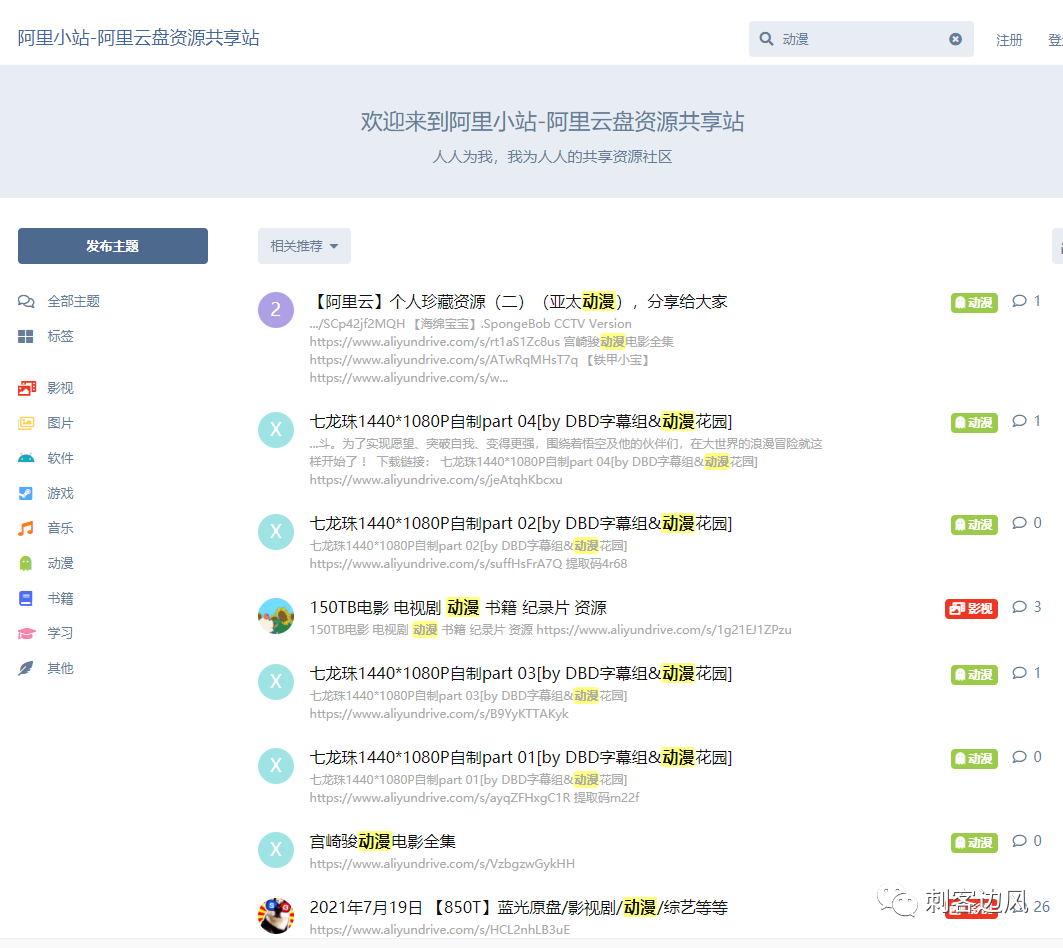This screenshot has width=1063, height=948.
Task: Click sunflower avatar of 150TB电影 post
Action: click(x=276, y=616)
